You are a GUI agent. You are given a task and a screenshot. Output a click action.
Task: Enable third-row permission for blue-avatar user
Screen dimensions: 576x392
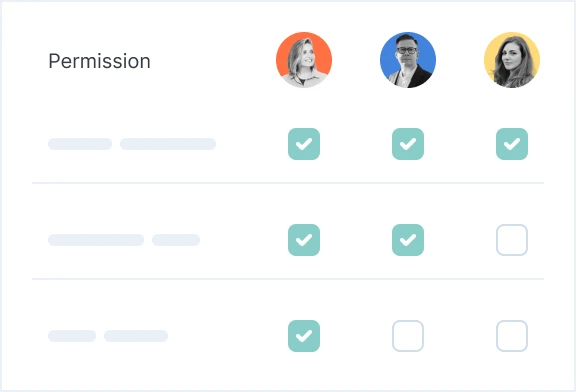pos(408,336)
